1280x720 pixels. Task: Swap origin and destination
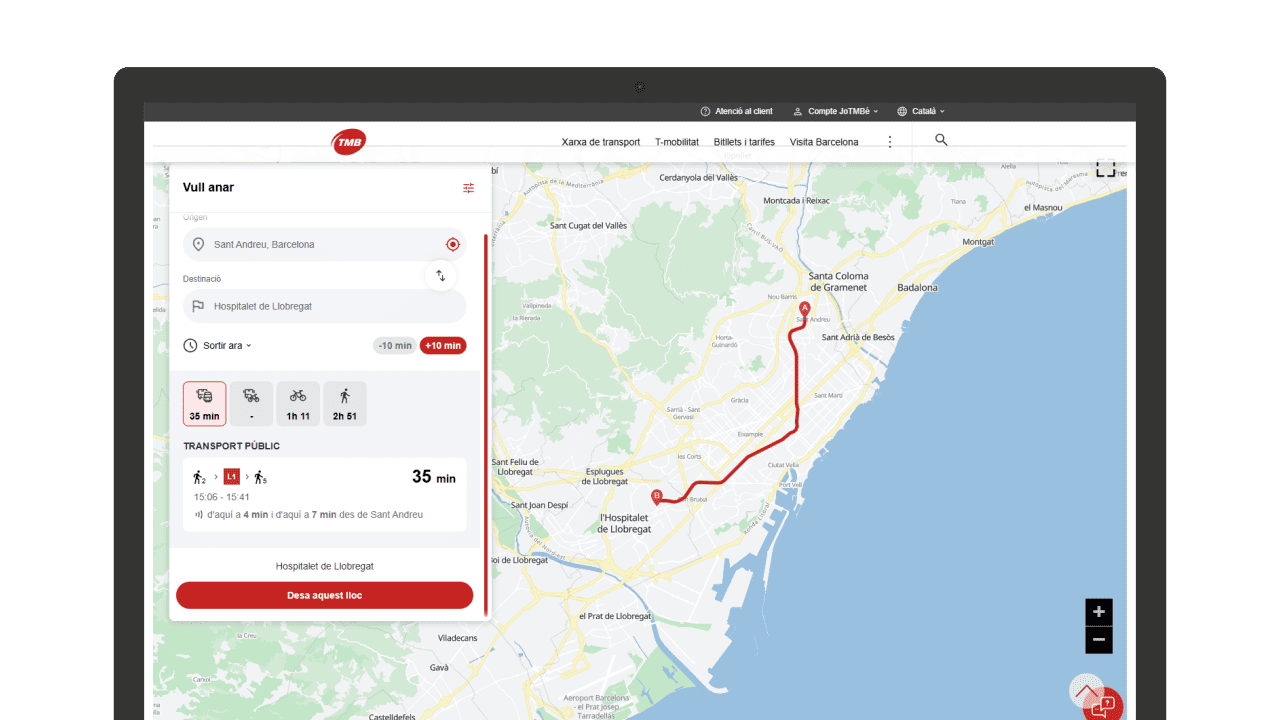pyautogui.click(x=441, y=275)
